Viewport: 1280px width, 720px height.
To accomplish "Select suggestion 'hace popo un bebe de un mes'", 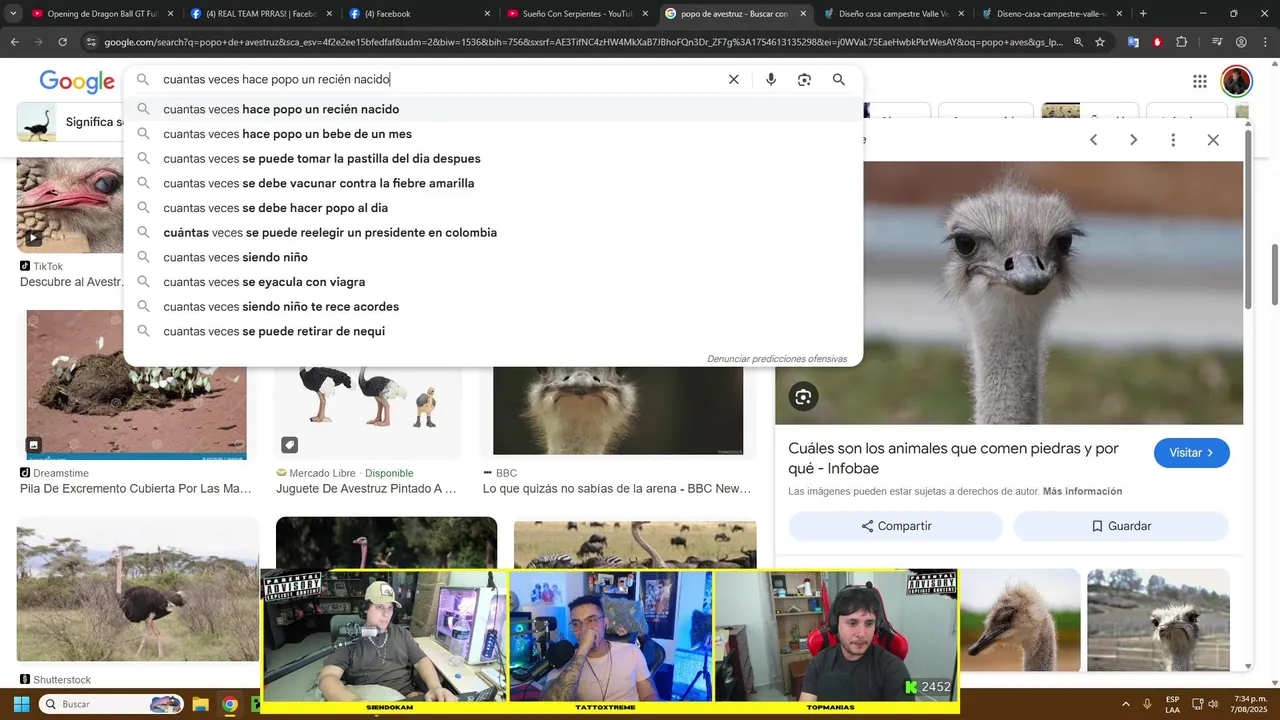I will point(493,134).
